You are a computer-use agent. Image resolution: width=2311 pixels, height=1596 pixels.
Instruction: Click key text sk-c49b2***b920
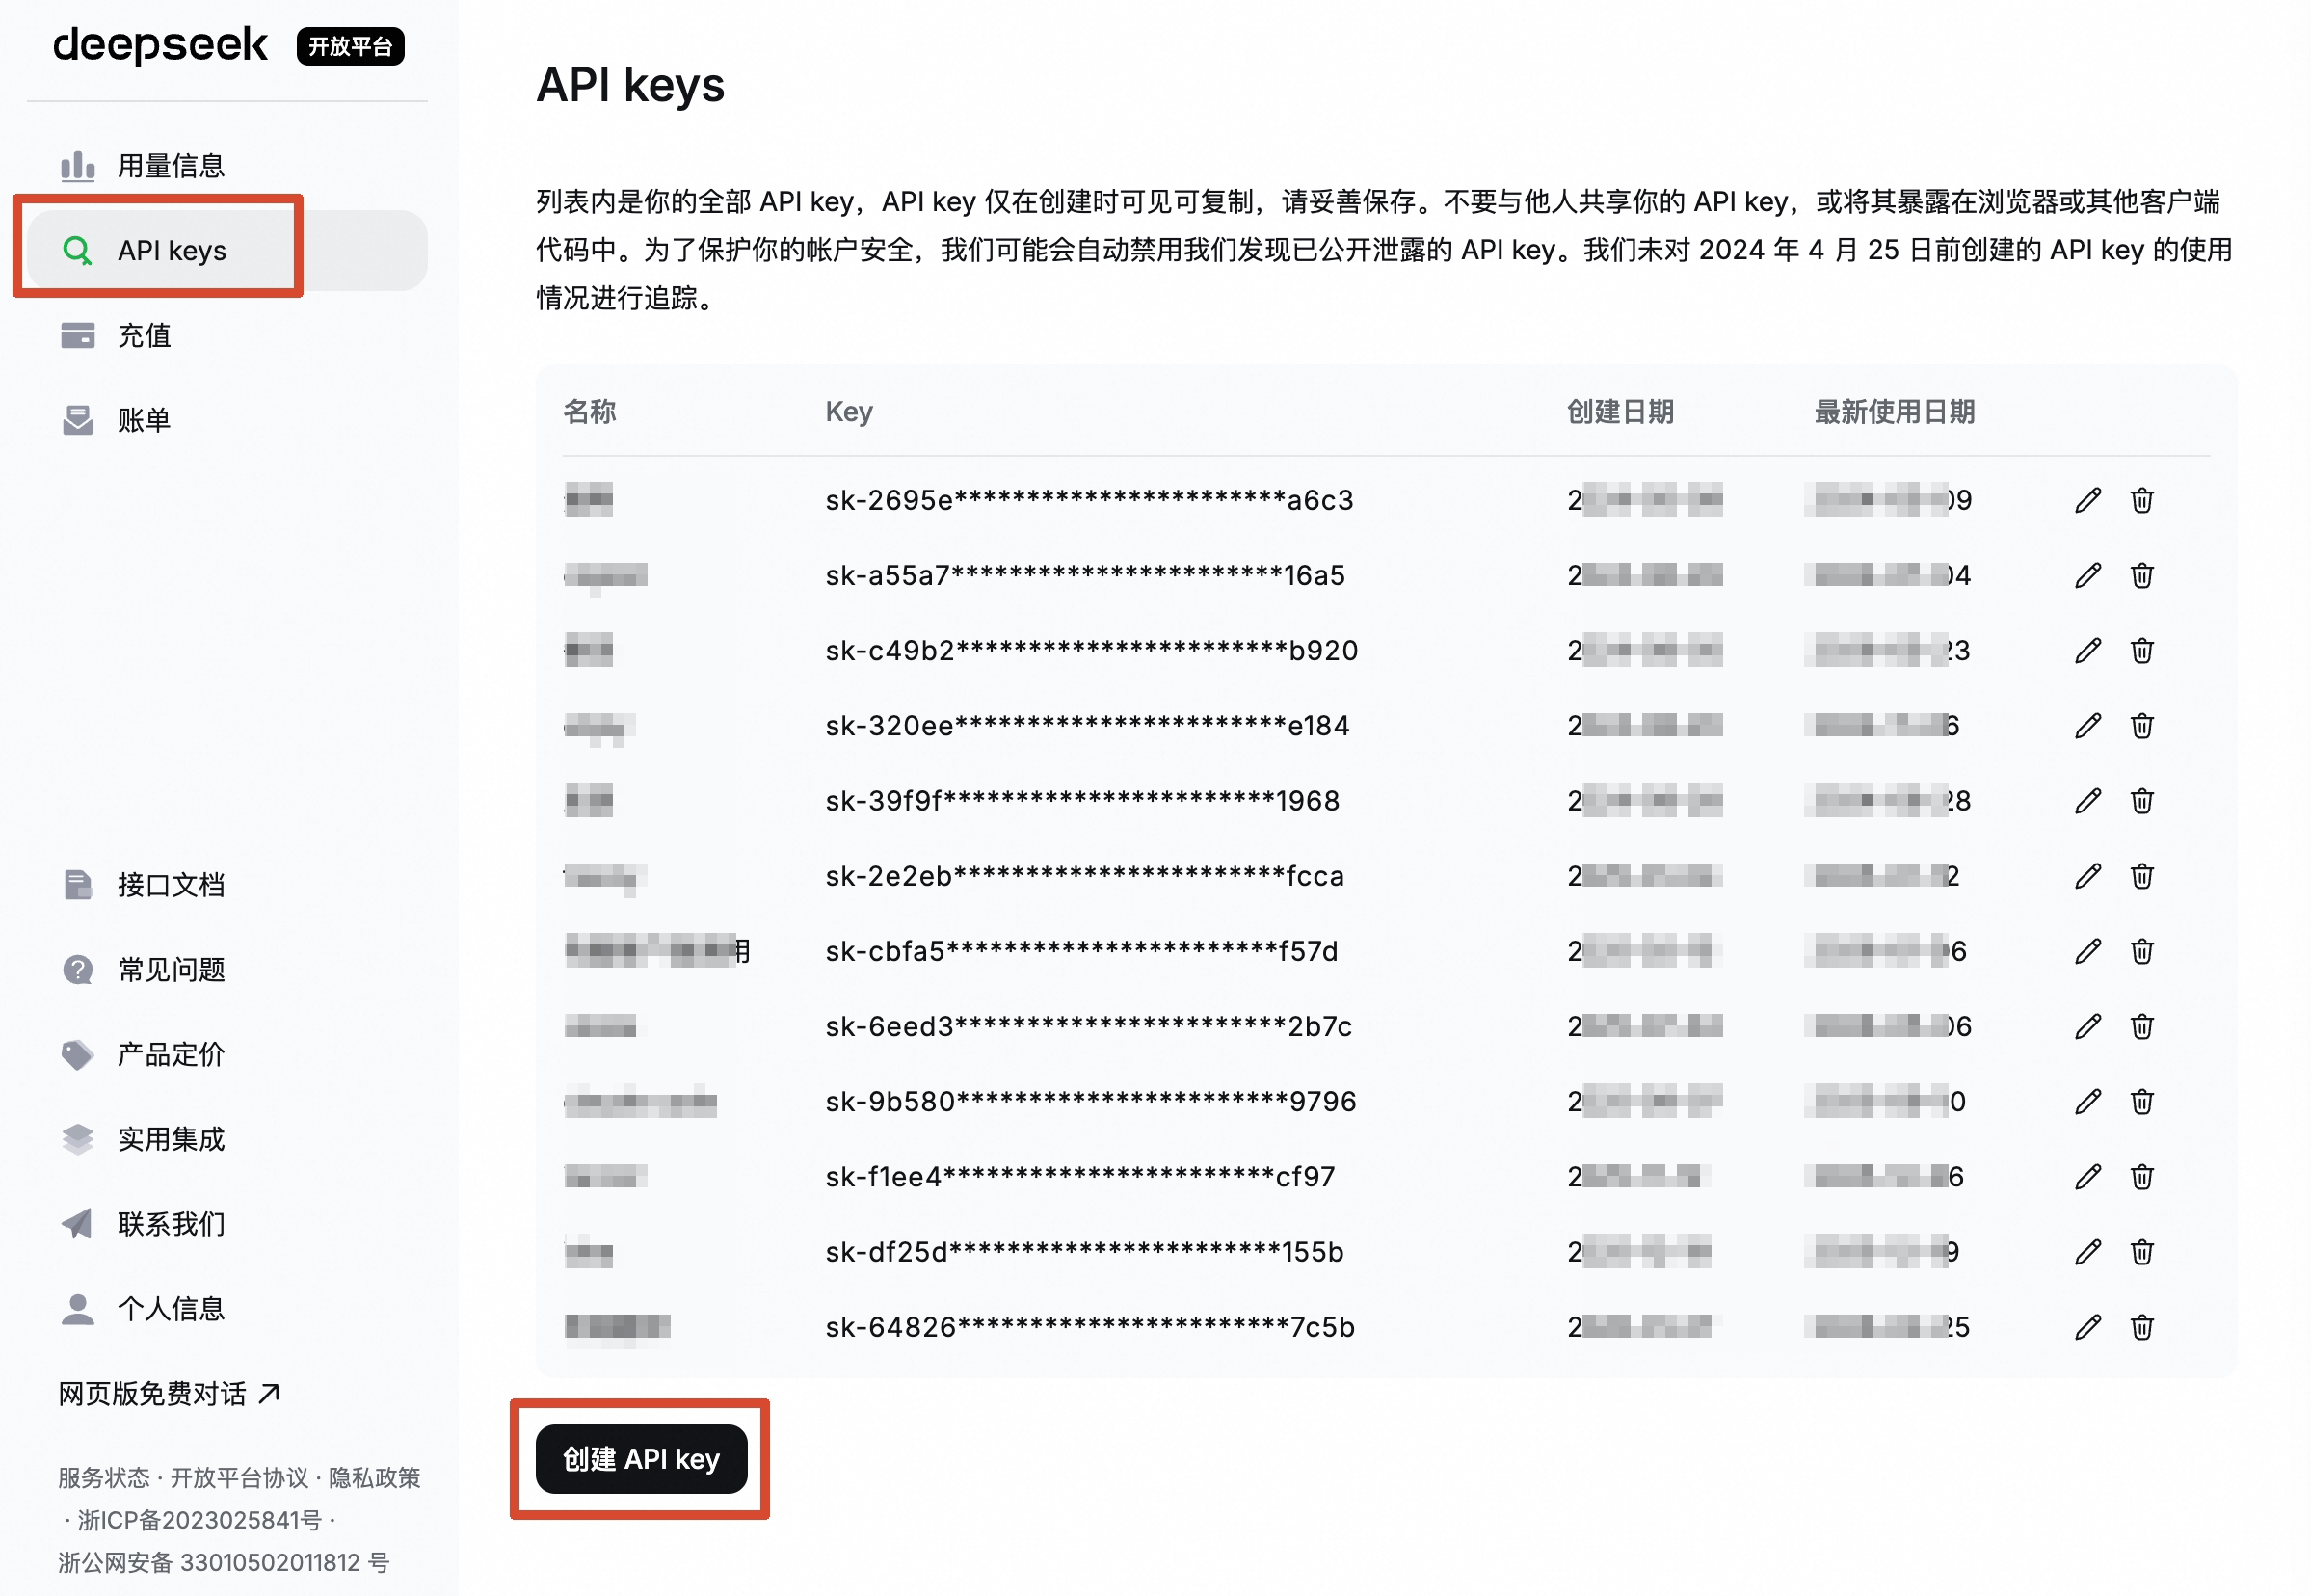point(1091,650)
